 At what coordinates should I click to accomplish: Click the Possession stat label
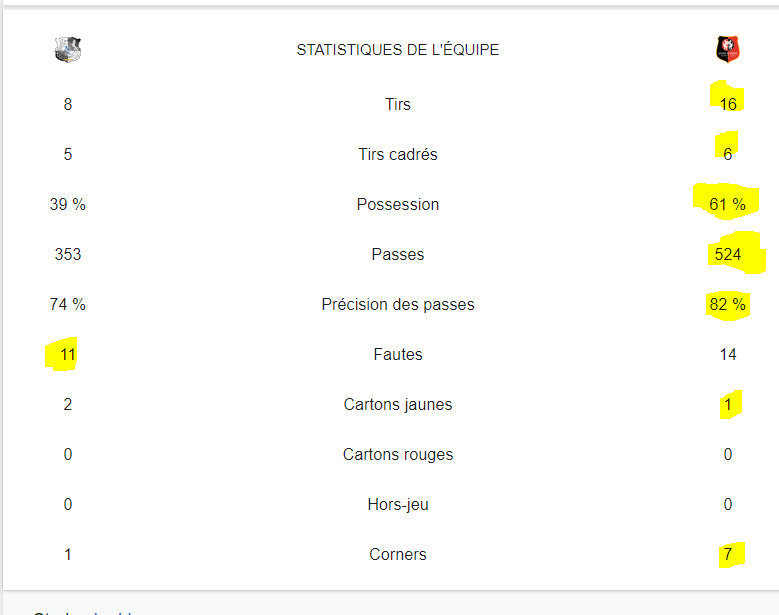pos(397,204)
